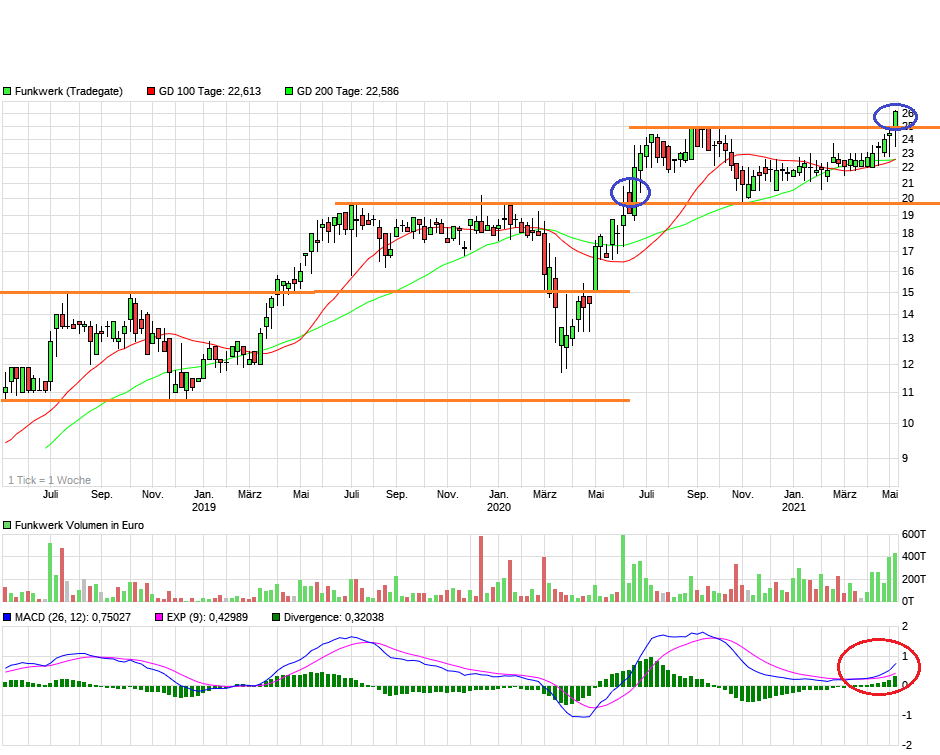Click the 600T label on the volume axis
940x755 pixels.
pos(915,533)
